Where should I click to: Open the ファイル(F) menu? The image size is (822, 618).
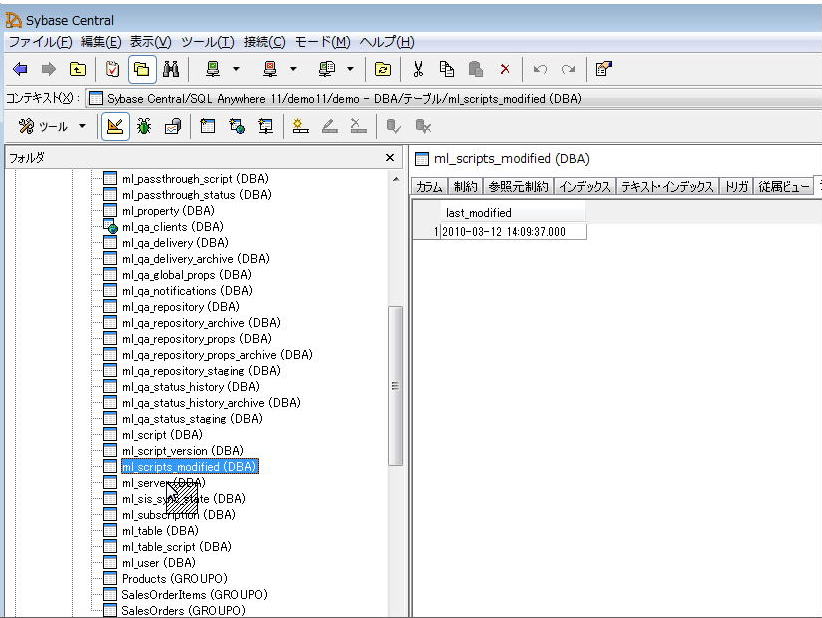click(40, 42)
